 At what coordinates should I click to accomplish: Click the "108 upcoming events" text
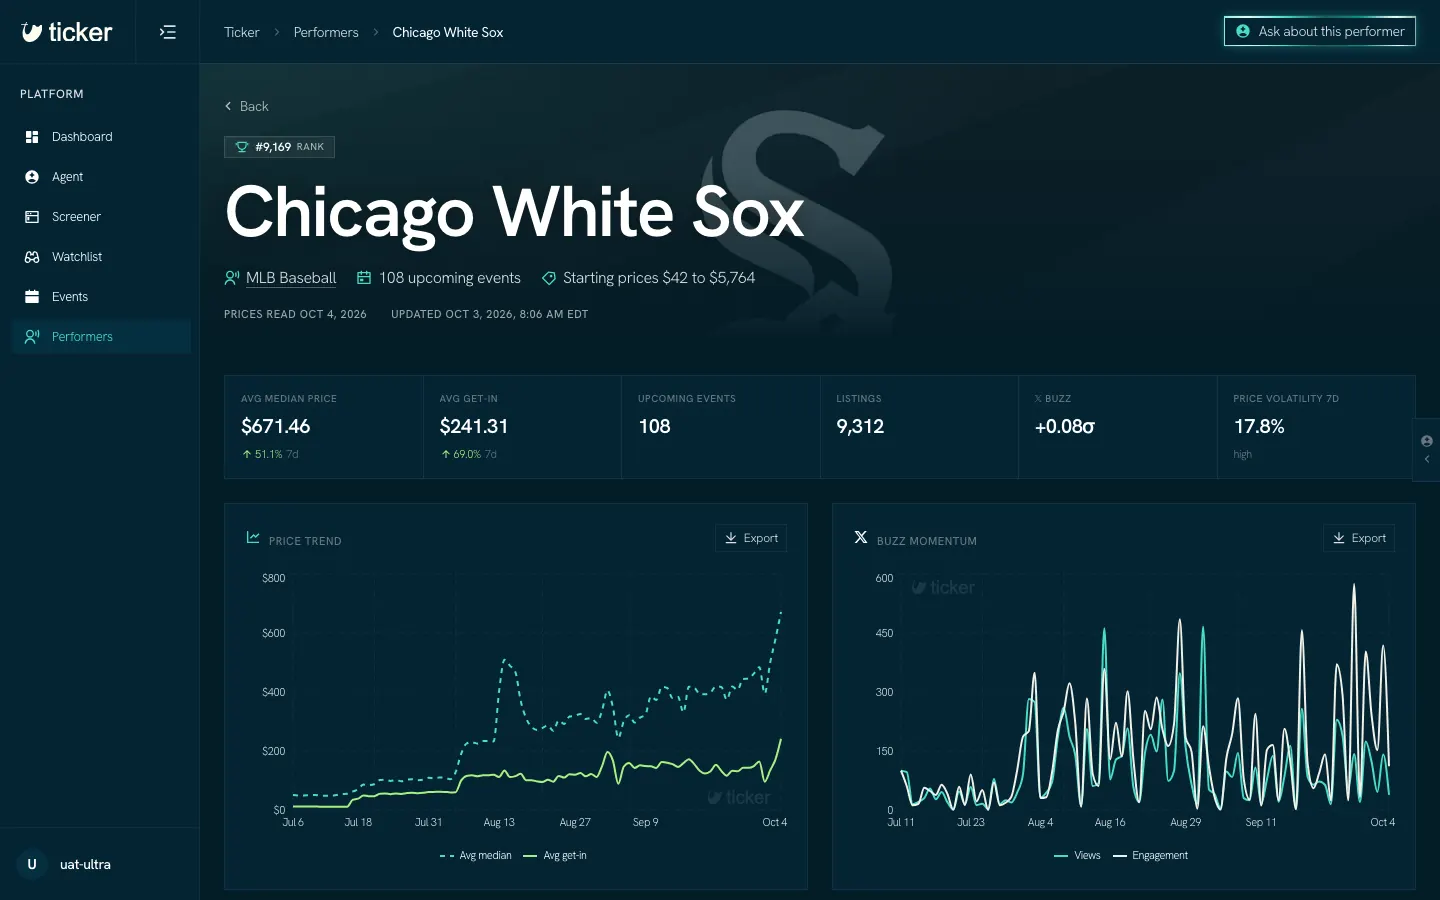pos(450,278)
